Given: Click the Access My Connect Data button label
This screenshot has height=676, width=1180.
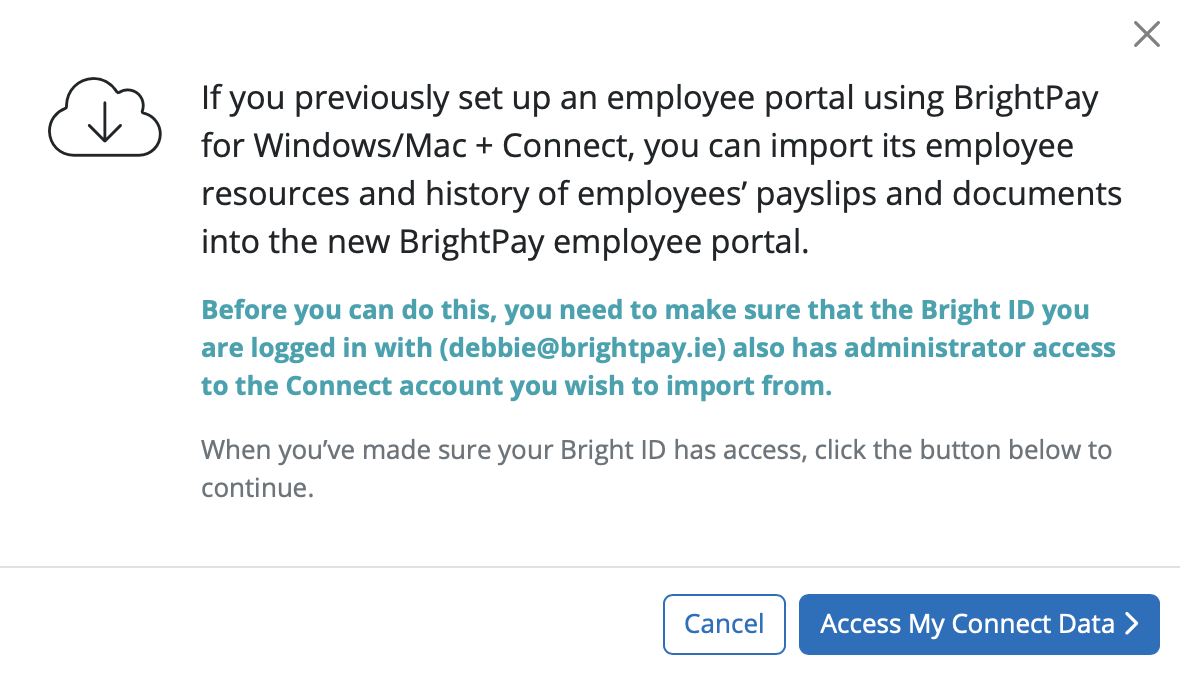Looking at the screenshot, I should (967, 624).
